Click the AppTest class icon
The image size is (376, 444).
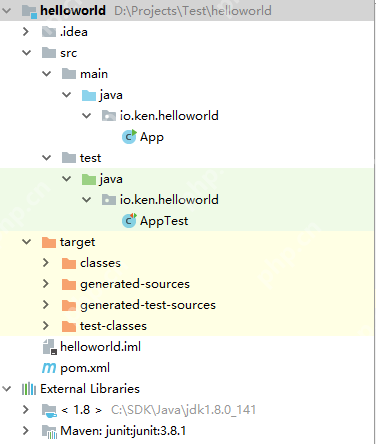point(129,221)
